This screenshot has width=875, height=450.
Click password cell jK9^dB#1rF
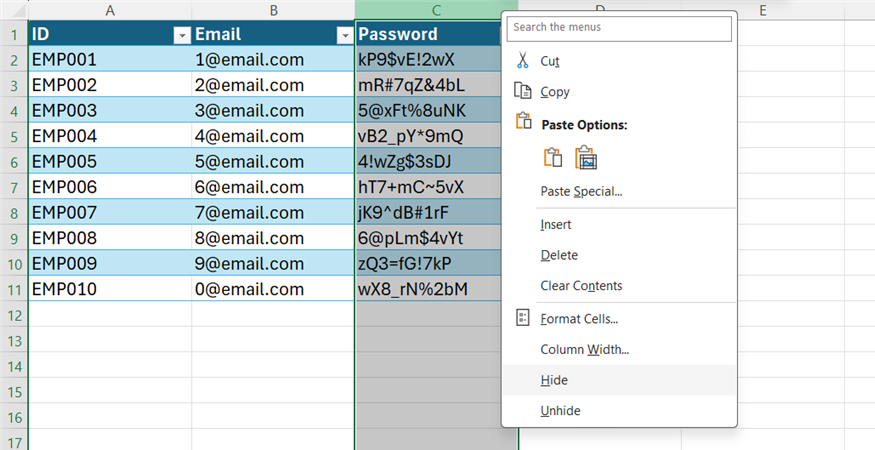[428, 212]
